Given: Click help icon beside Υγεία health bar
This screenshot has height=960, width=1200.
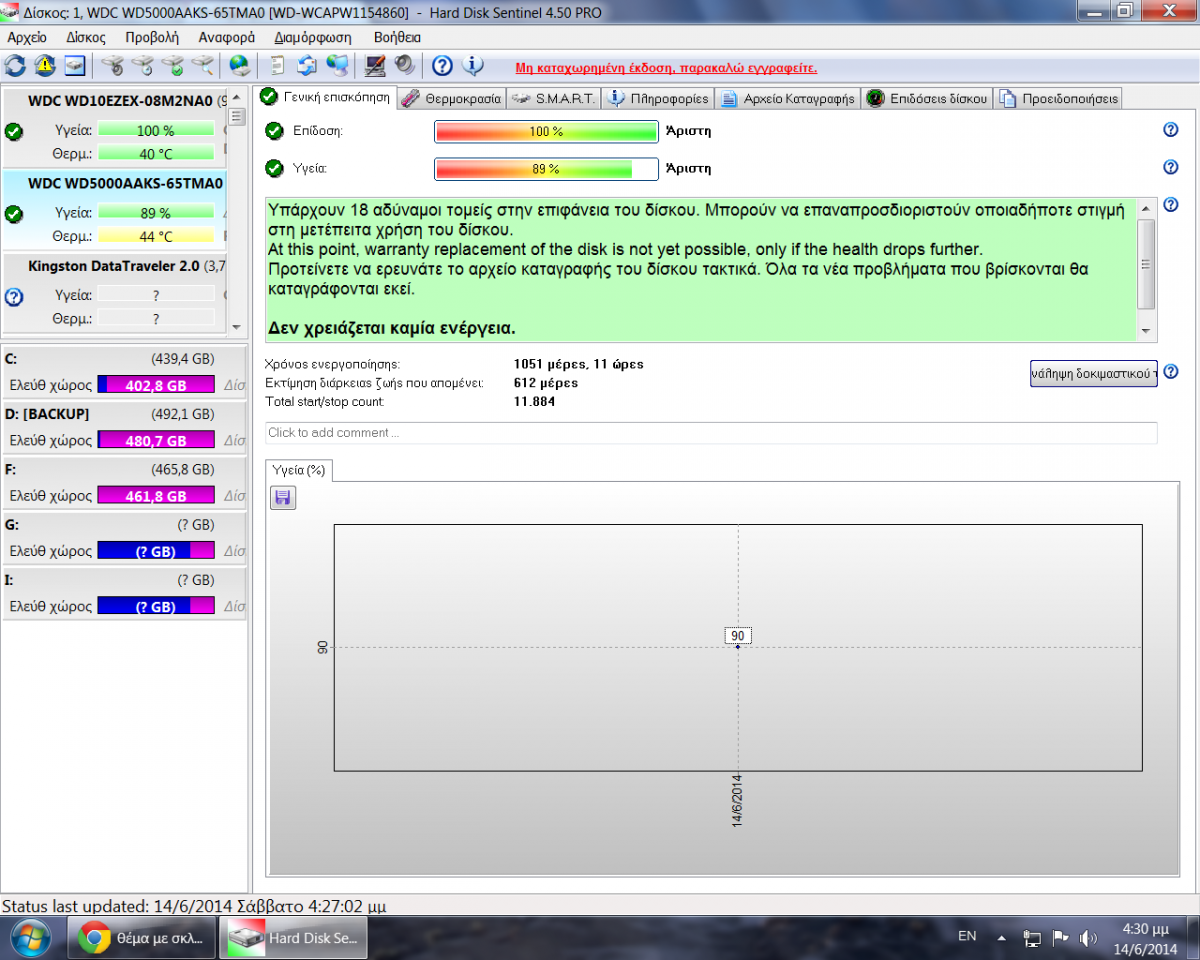Looking at the screenshot, I should (1171, 167).
